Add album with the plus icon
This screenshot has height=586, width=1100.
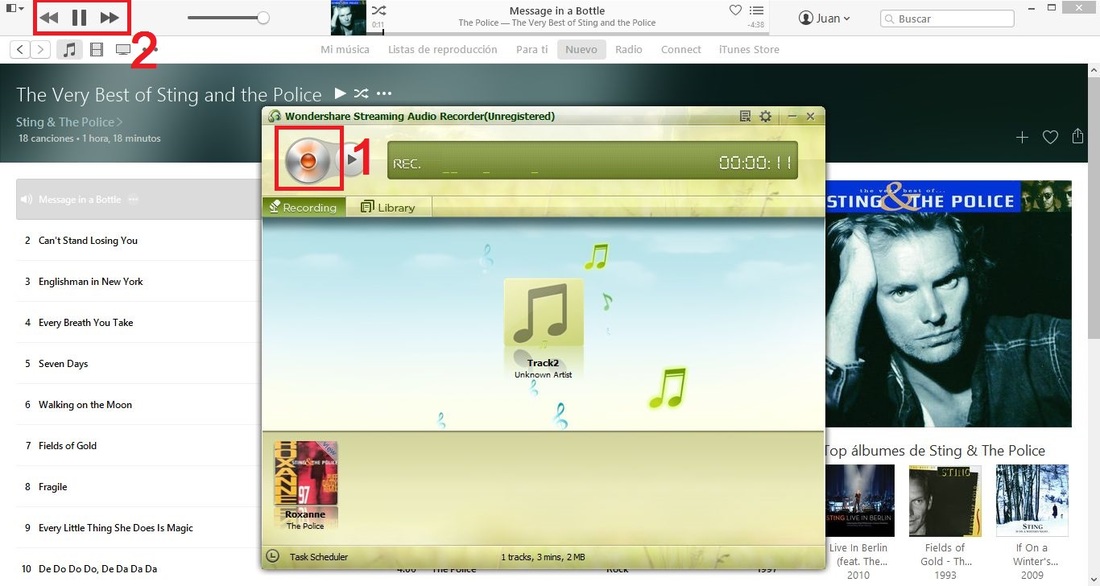(1022, 138)
